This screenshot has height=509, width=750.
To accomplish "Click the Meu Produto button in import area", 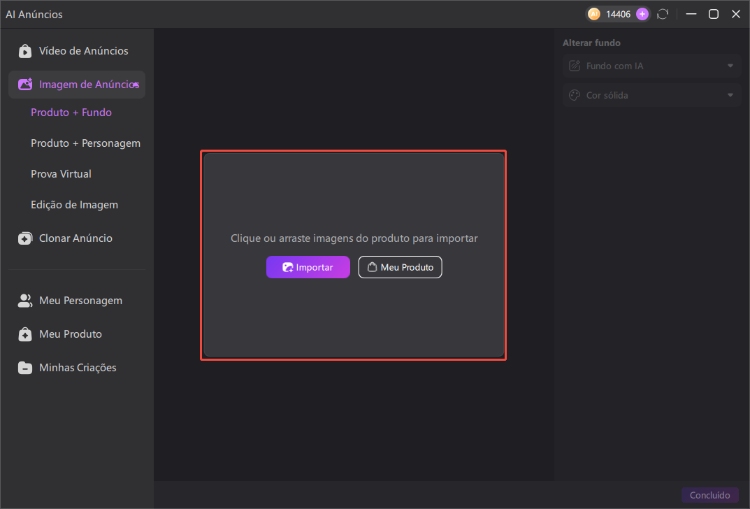I will coord(400,267).
